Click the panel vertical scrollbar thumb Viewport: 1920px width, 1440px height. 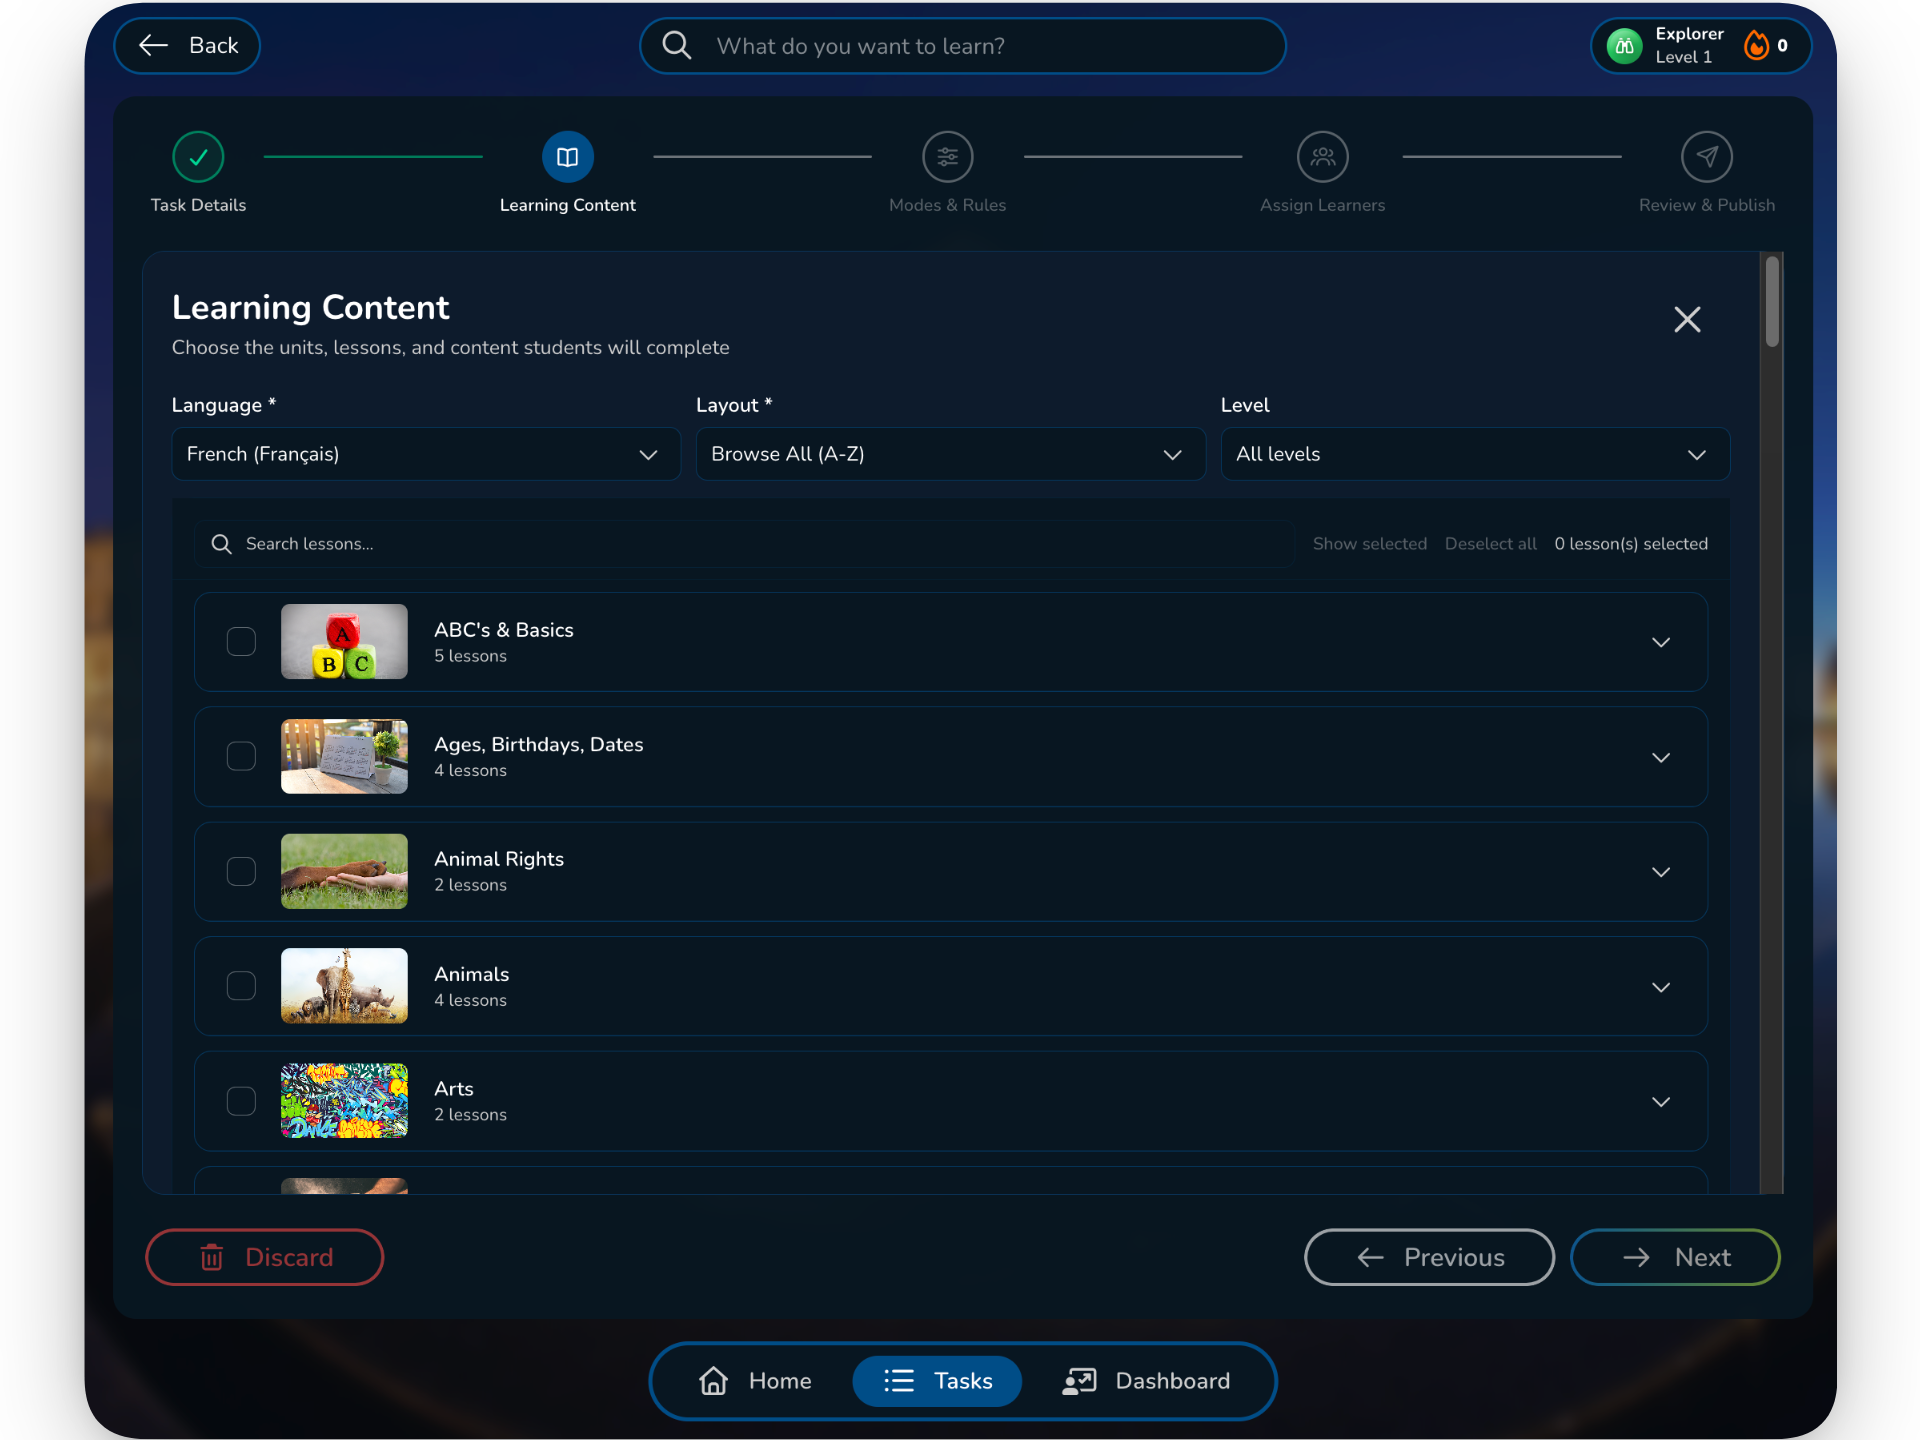[1772, 302]
